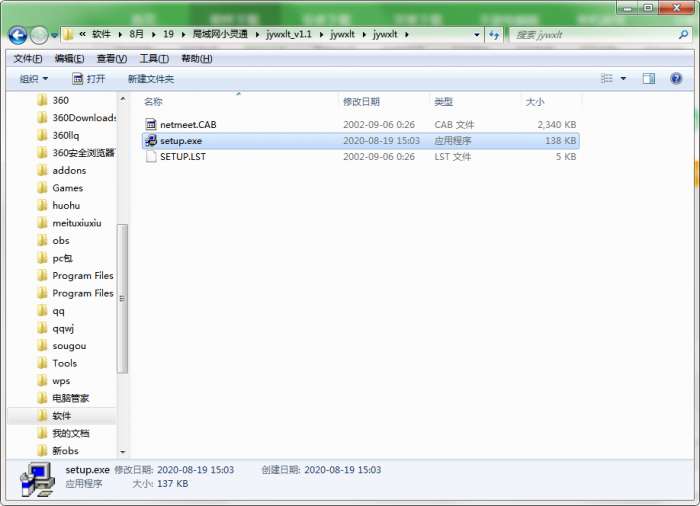Screen dimensions: 700x506
Task: Click the 新建文件夹 button
Action: click(151, 79)
